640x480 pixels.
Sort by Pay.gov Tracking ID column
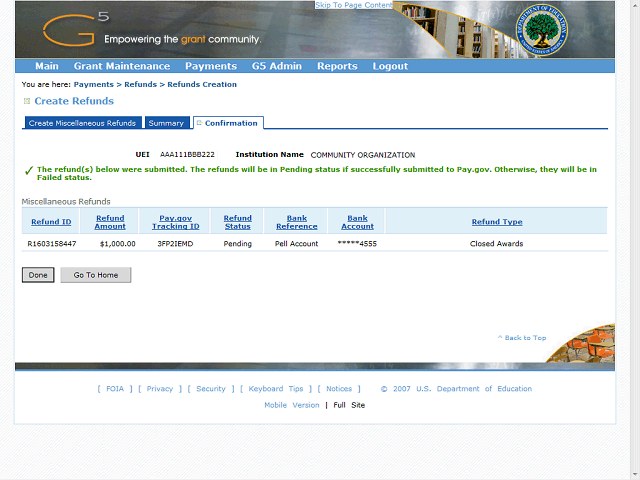(x=176, y=222)
